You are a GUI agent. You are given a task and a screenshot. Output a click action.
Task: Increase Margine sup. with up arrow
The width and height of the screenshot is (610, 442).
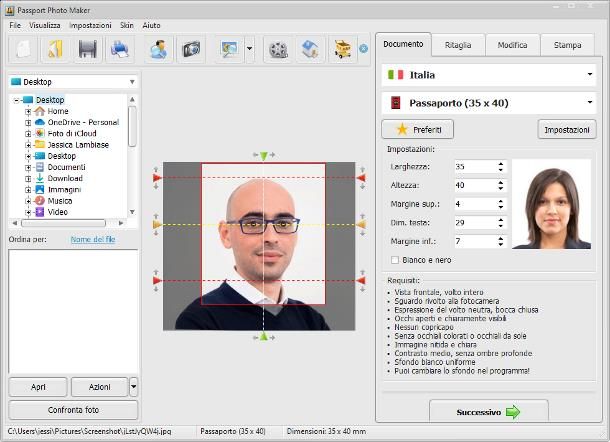pos(501,201)
